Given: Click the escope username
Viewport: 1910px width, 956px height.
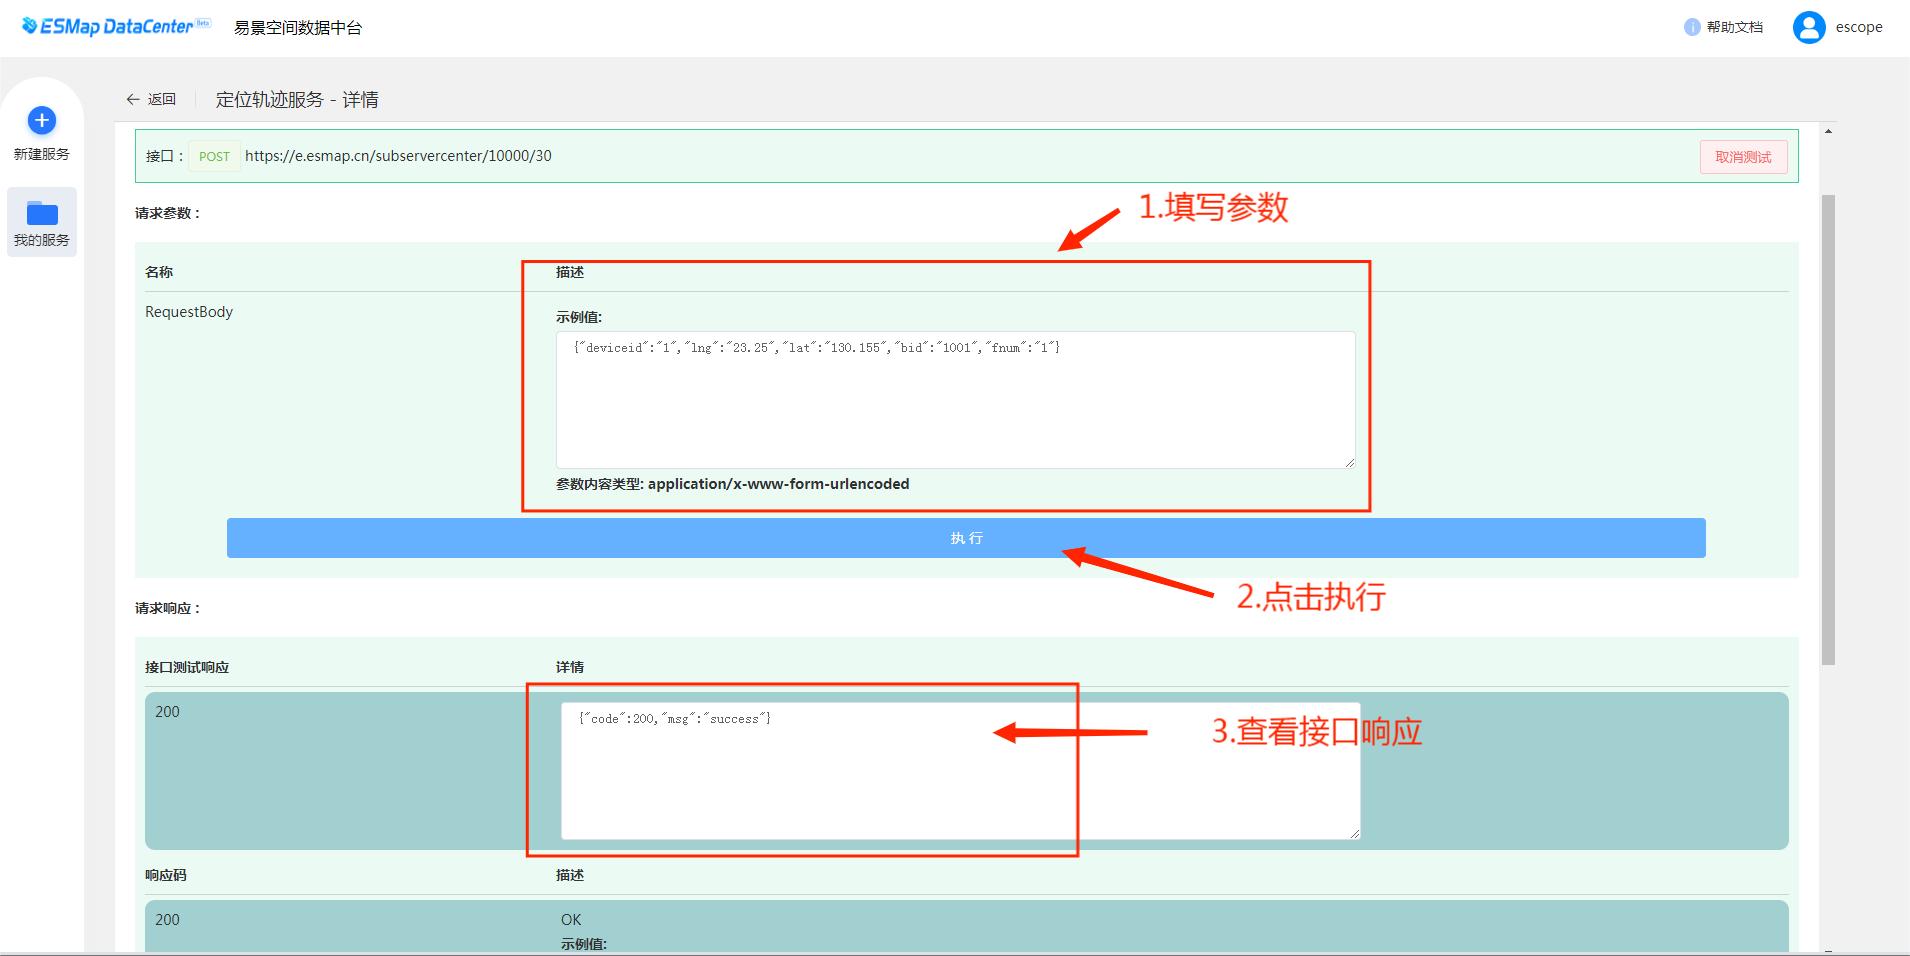Looking at the screenshot, I should [x=1859, y=27].
